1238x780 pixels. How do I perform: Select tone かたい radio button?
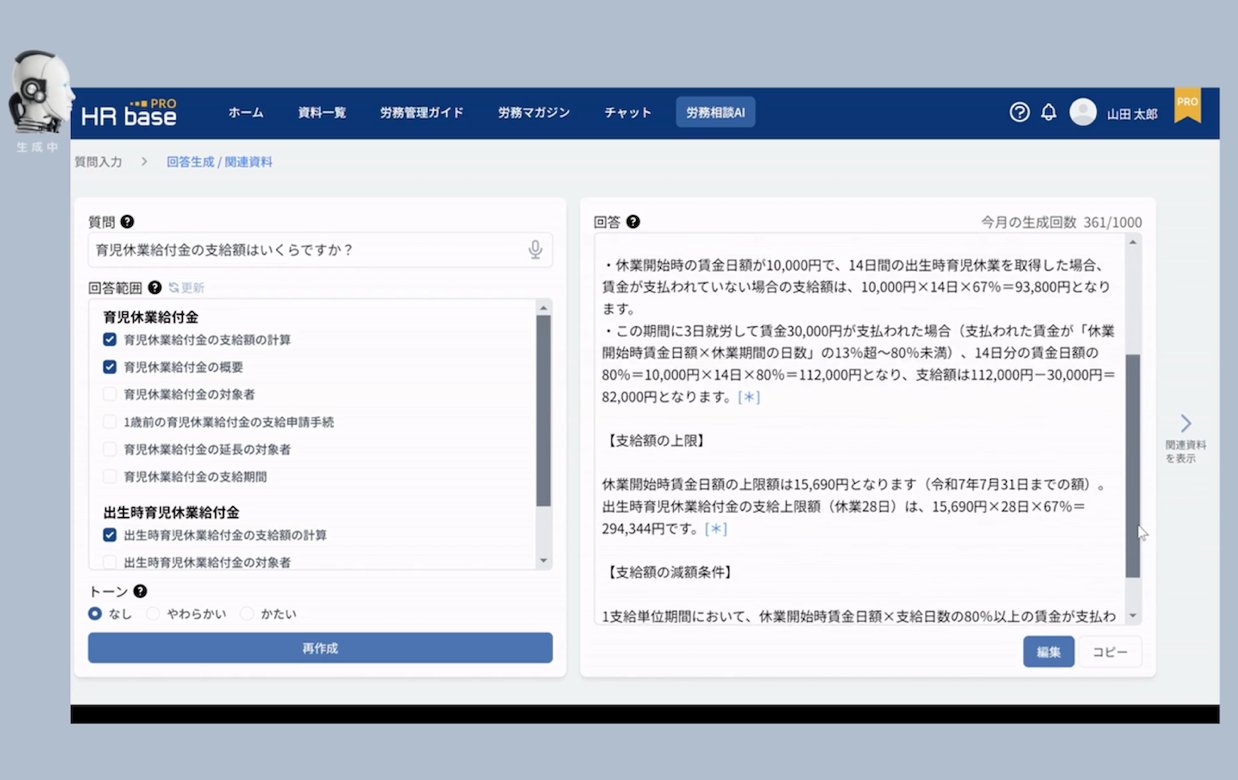pyautogui.click(x=247, y=614)
